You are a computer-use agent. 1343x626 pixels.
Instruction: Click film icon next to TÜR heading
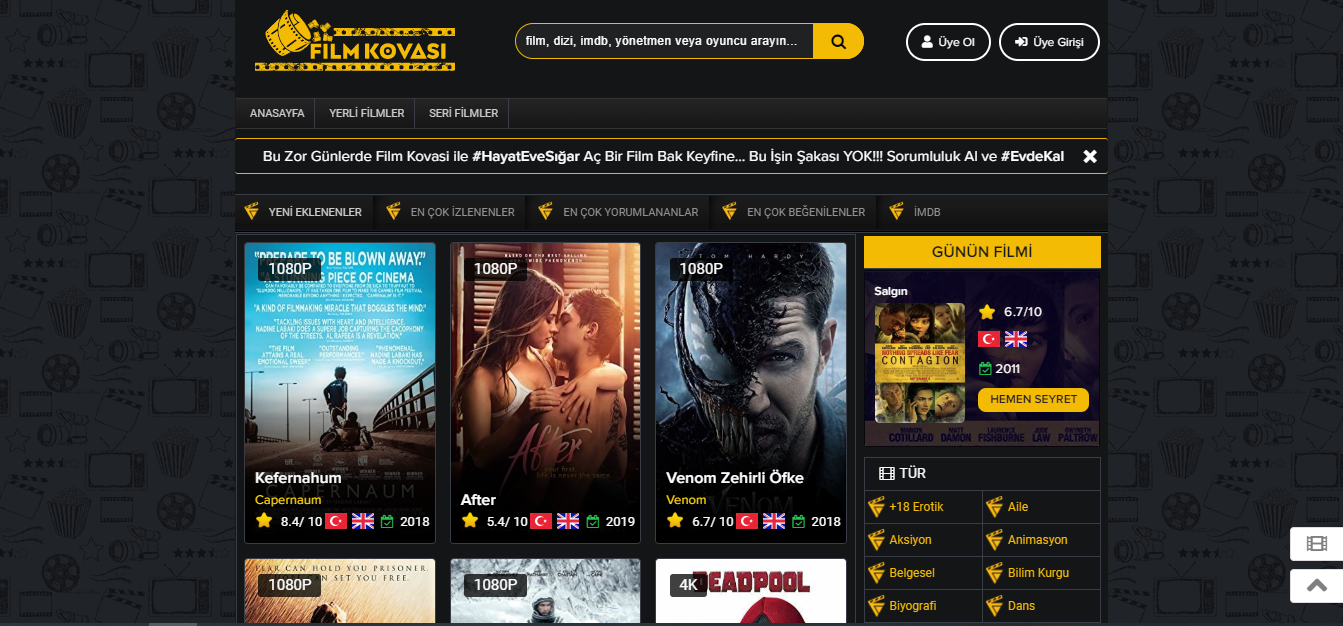886,473
